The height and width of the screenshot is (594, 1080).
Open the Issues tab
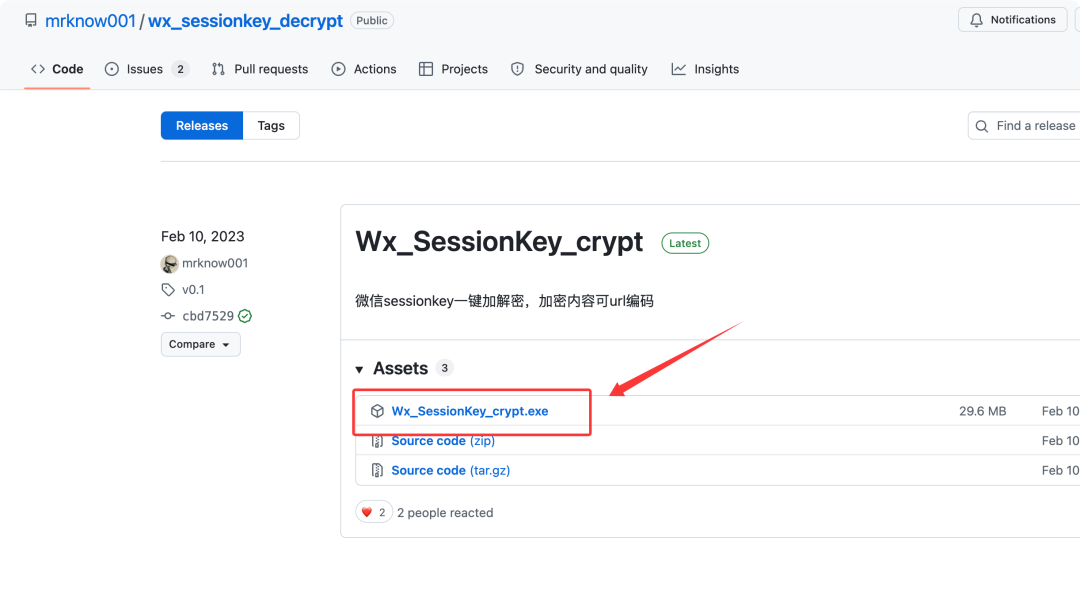tap(147, 69)
